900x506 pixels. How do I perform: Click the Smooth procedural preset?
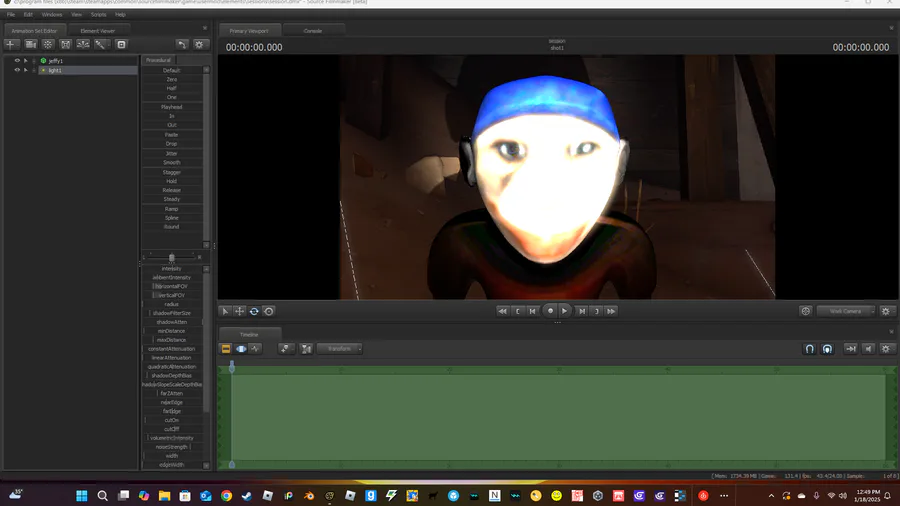(x=172, y=162)
